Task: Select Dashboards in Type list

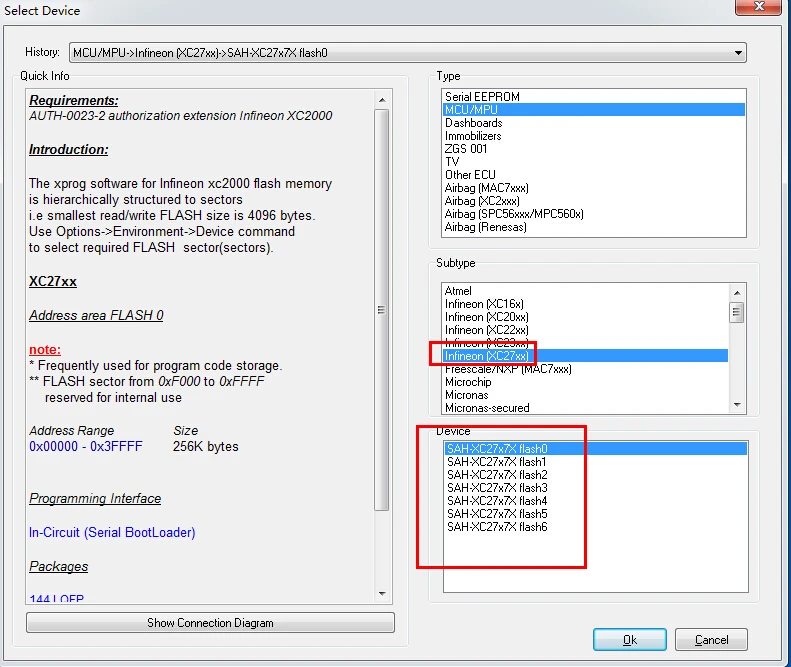Action: tap(594, 123)
